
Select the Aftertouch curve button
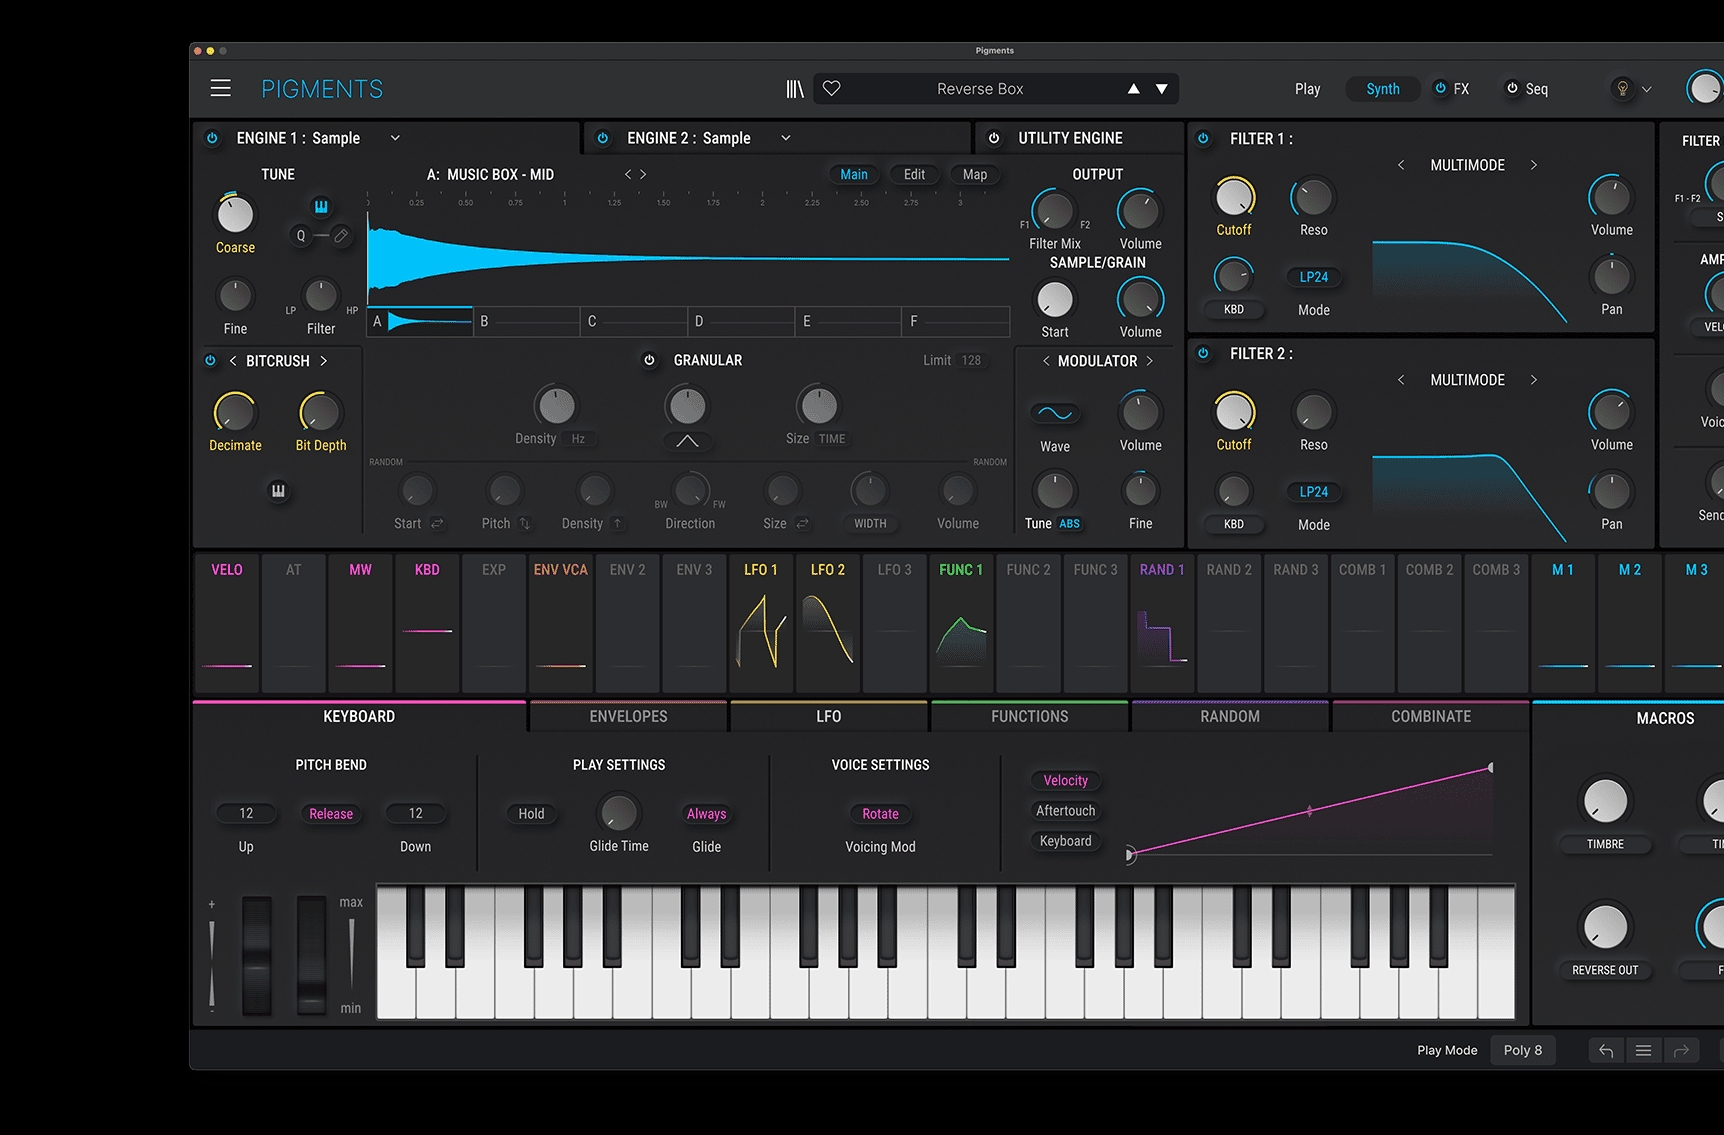tap(1065, 811)
